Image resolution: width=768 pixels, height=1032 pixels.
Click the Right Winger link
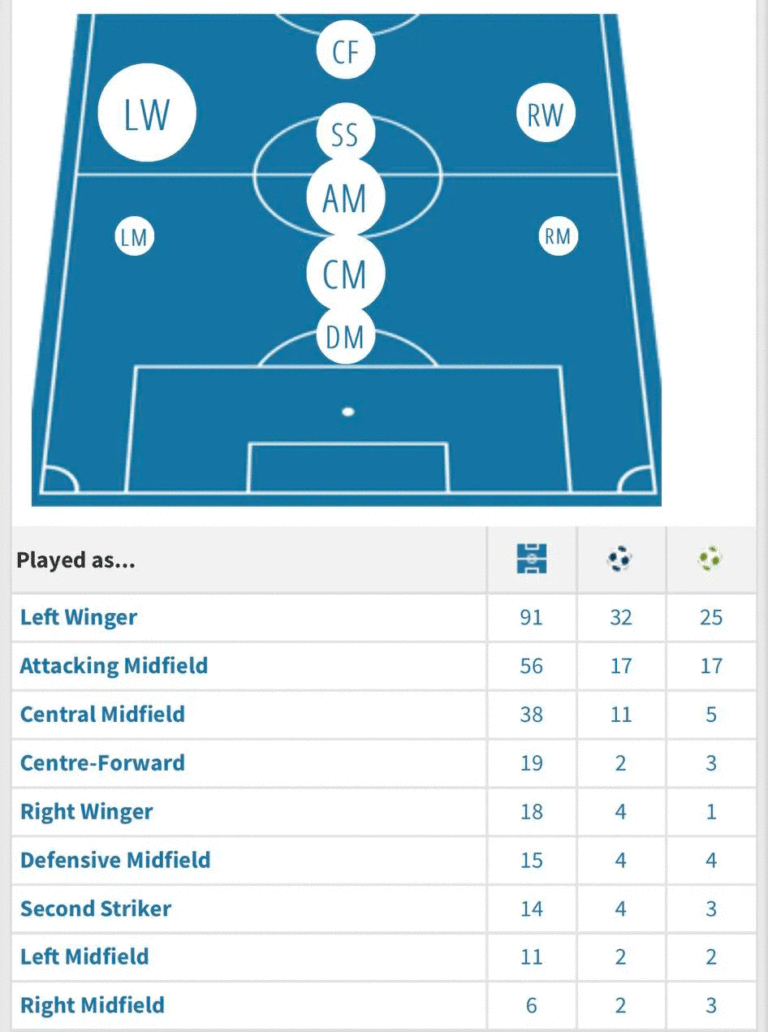87,811
